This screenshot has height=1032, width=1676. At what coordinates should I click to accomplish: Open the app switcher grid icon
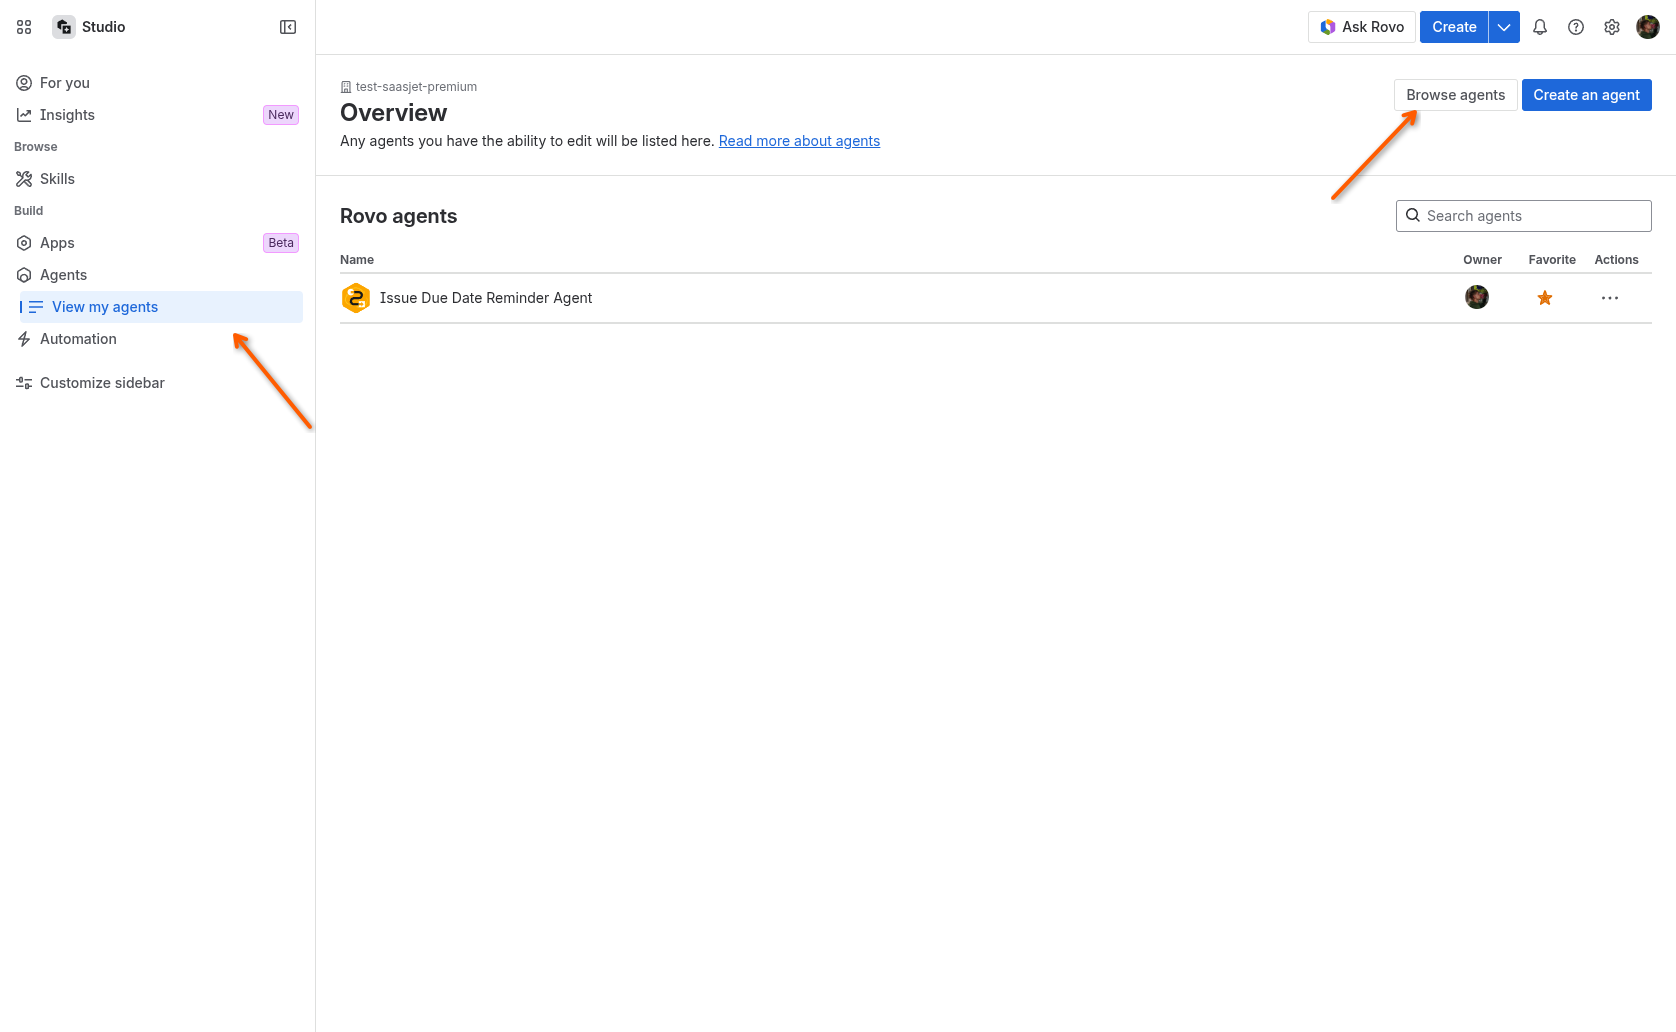click(x=24, y=27)
